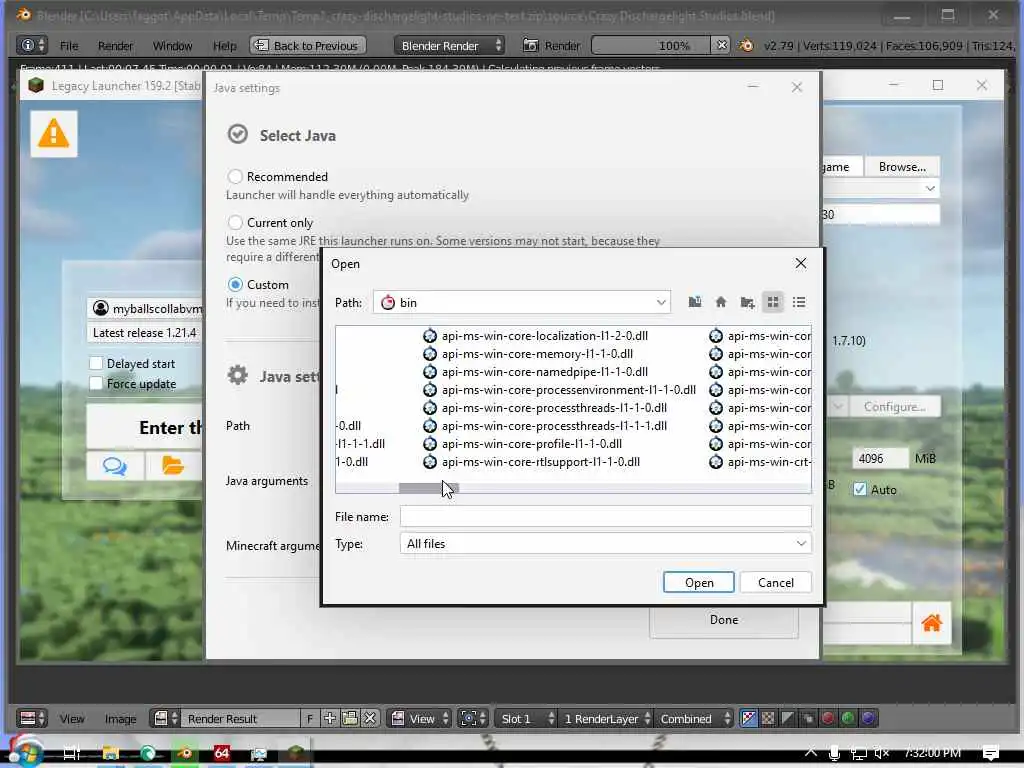Screen dimensions: 1024x768
Task: Select the Custom Java radio button
Action: click(x=235, y=285)
